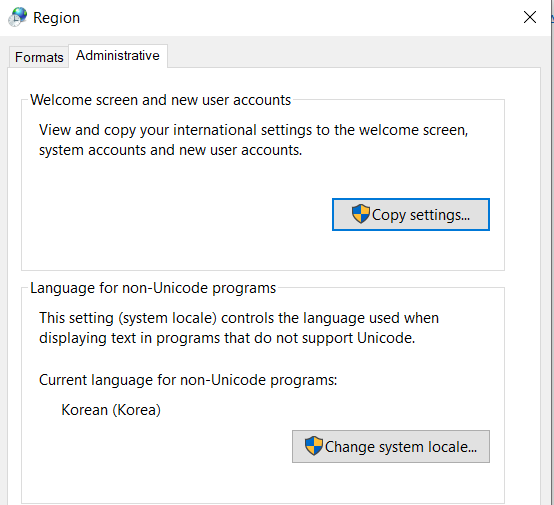Click the 'Region' window title text
554x505 pixels.
click(57, 18)
